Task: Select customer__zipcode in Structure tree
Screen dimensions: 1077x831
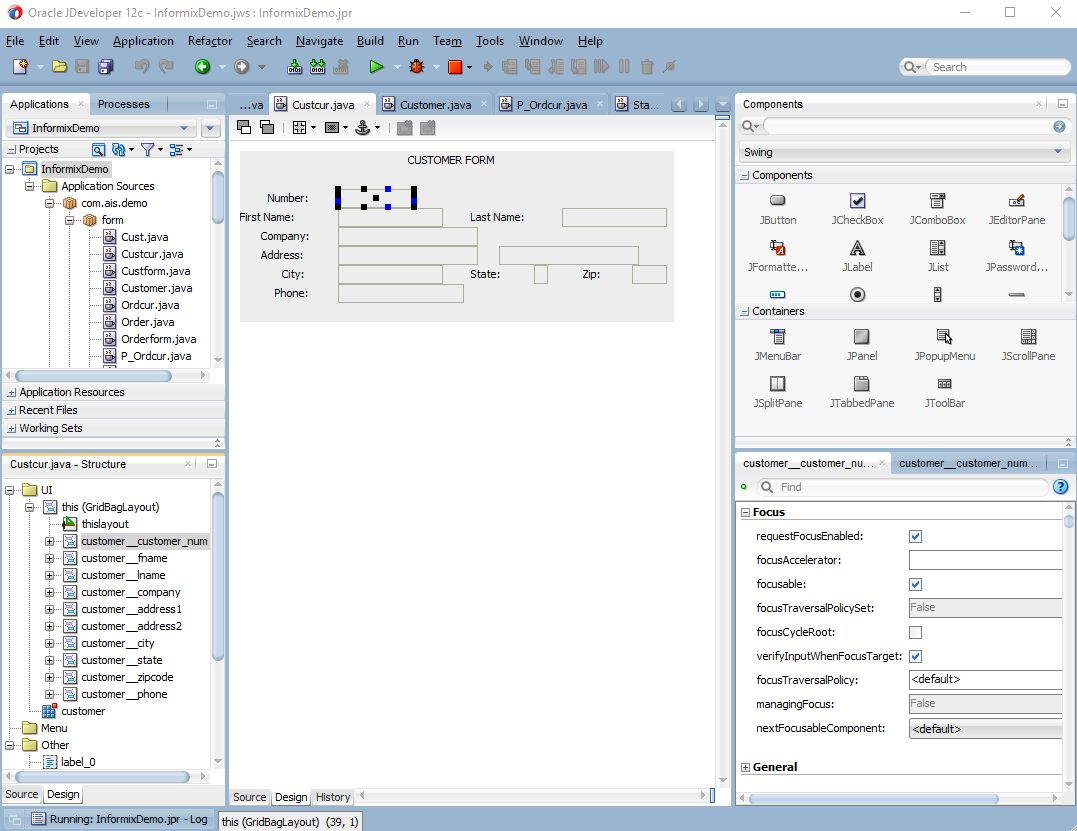Action: pos(127,677)
